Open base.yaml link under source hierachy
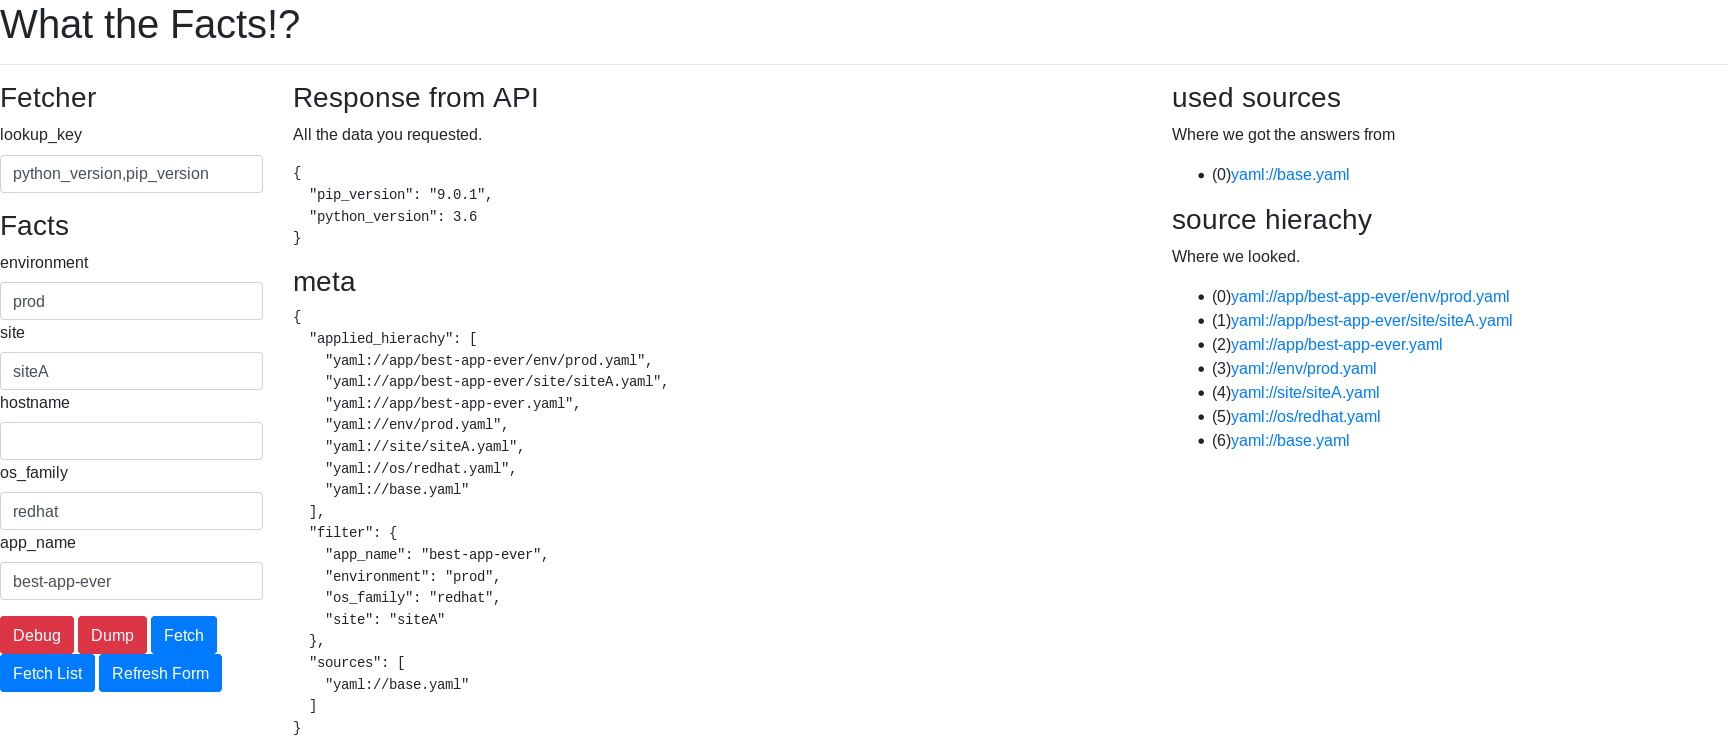The width and height of the screenshot is (1728, 754). click(1290, 440)
